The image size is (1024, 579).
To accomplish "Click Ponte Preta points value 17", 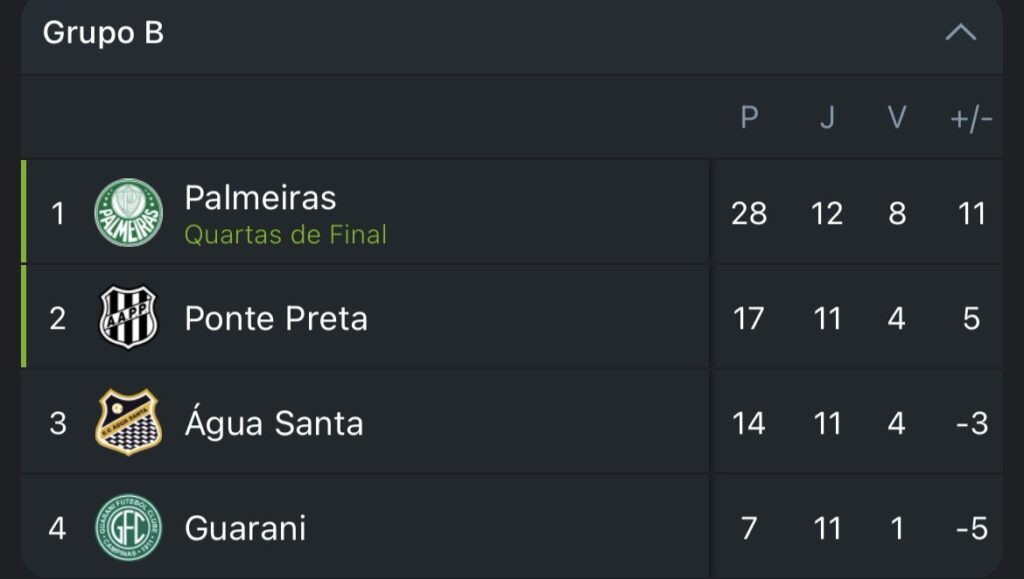I will click(749, 318).
